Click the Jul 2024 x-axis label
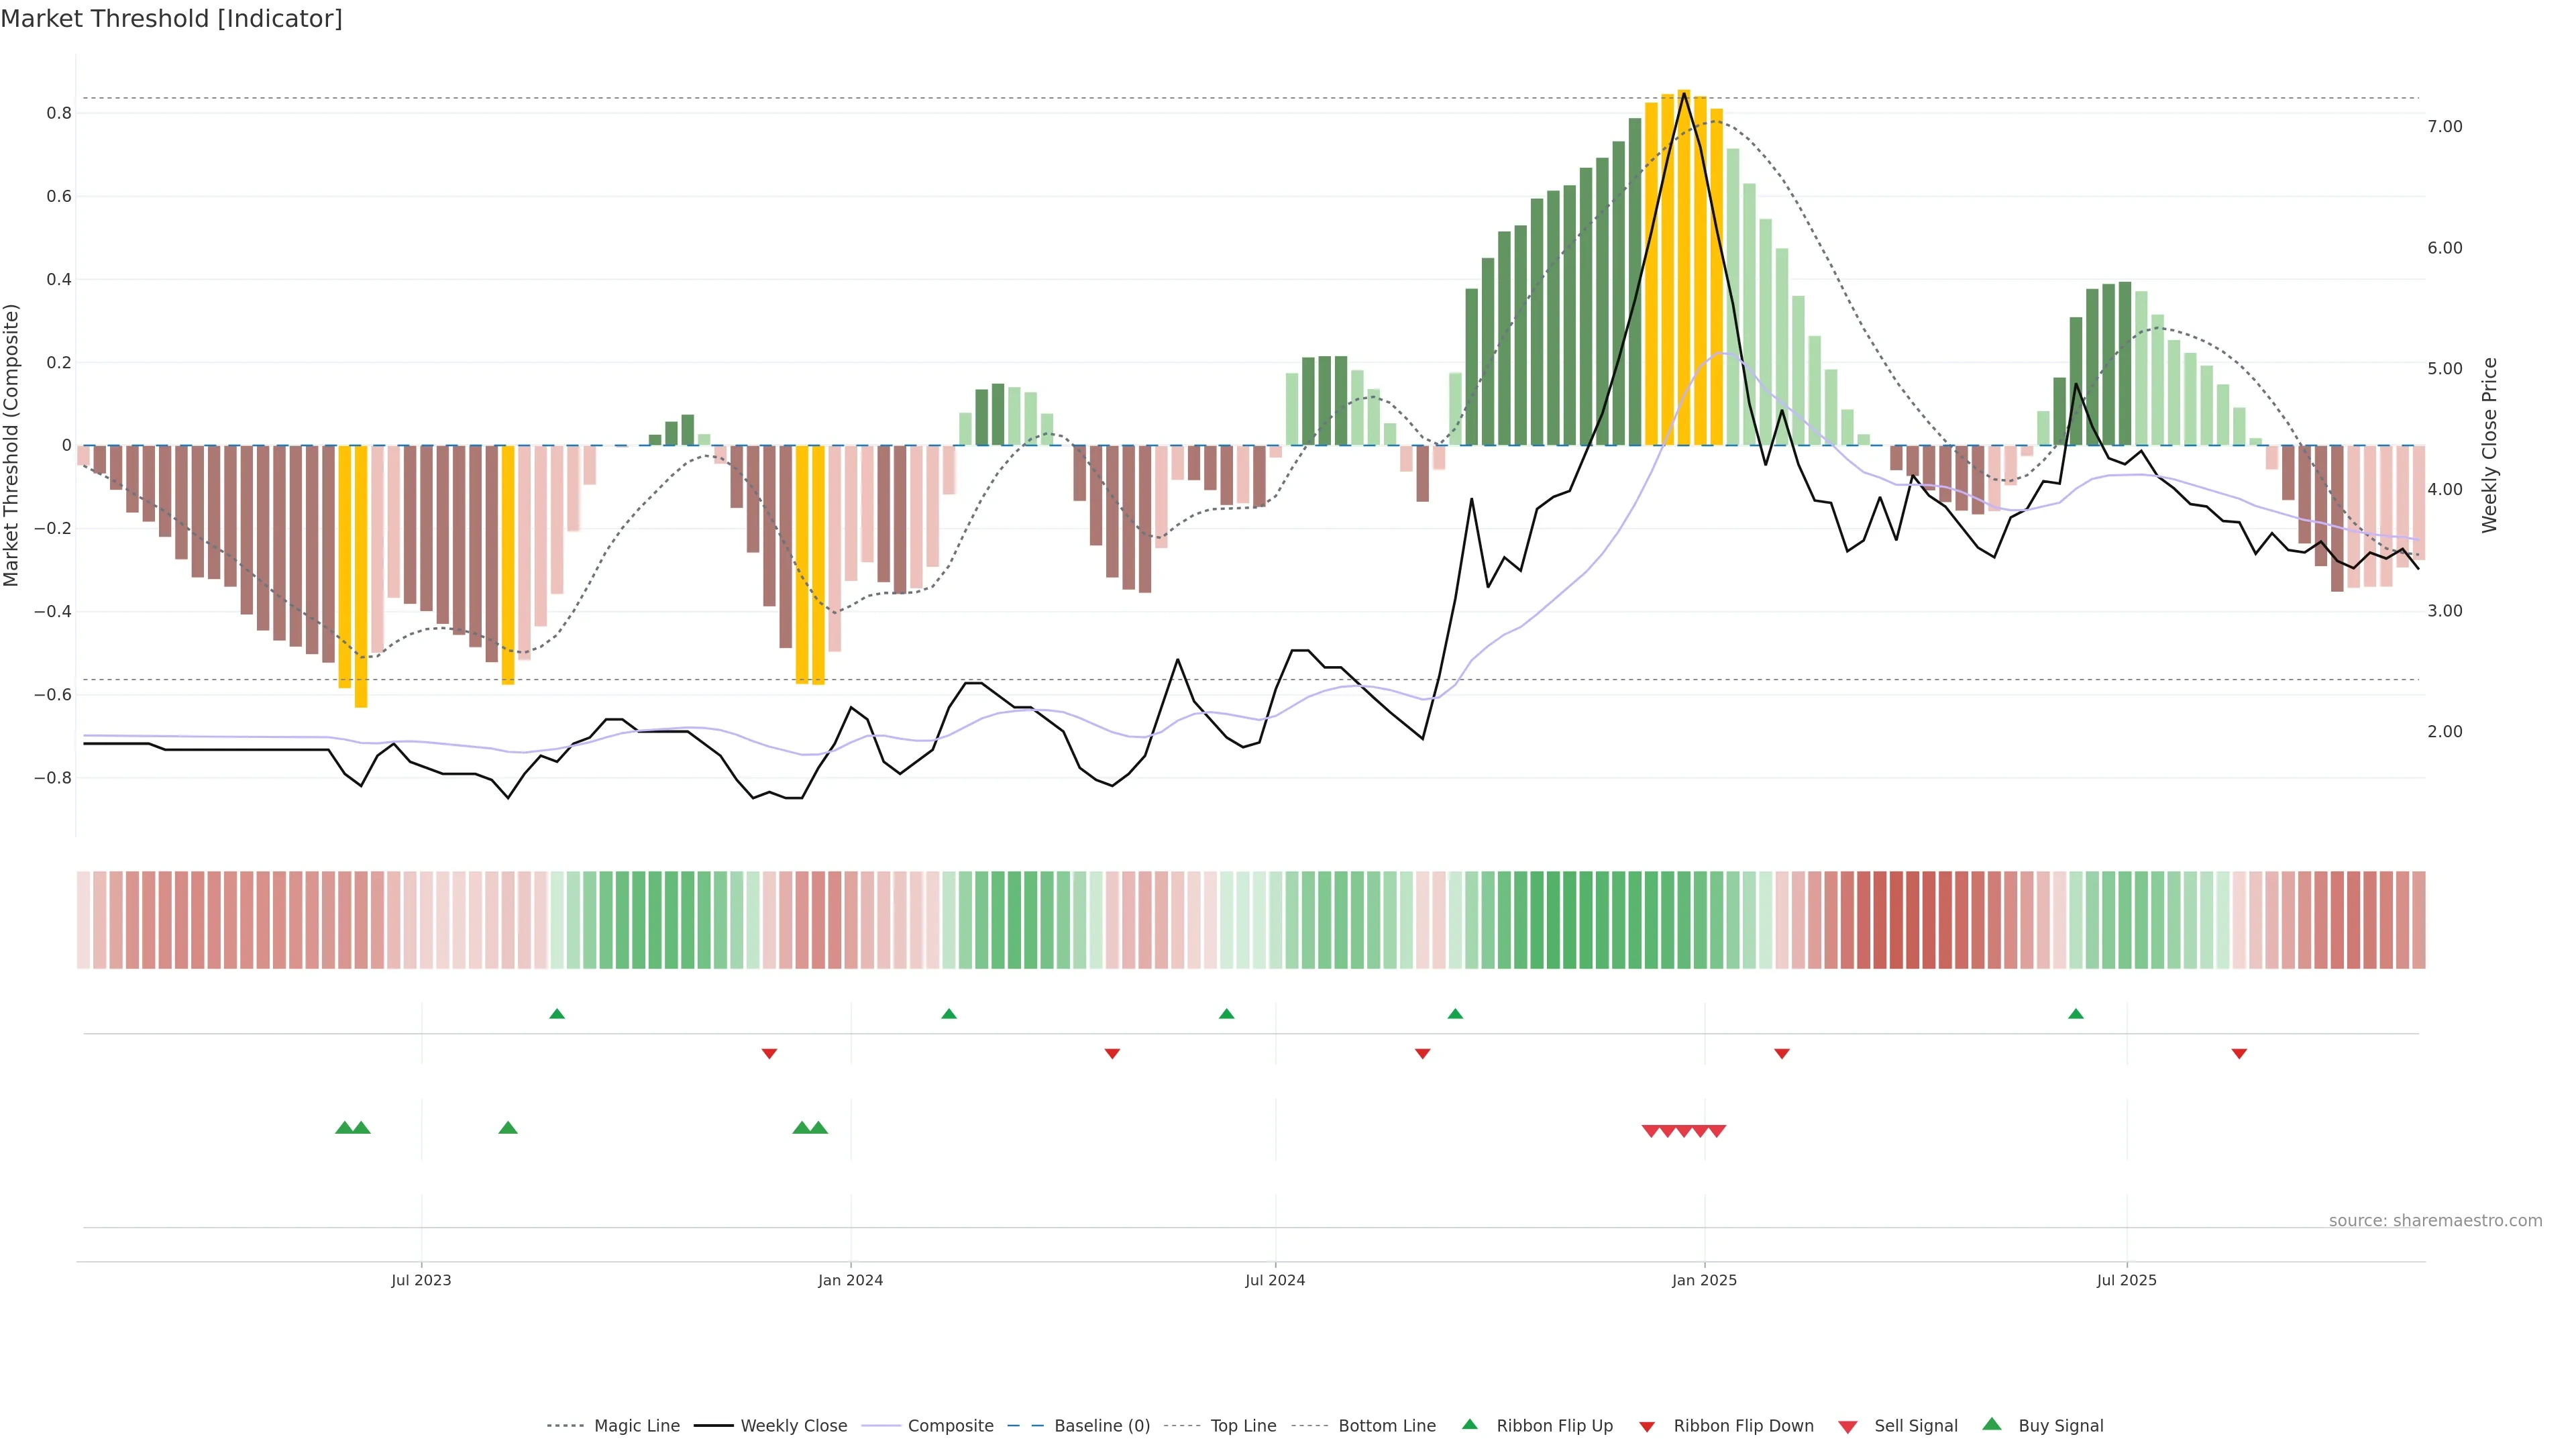This screenshot has width=2576, height=1449. (1275, 1280)
